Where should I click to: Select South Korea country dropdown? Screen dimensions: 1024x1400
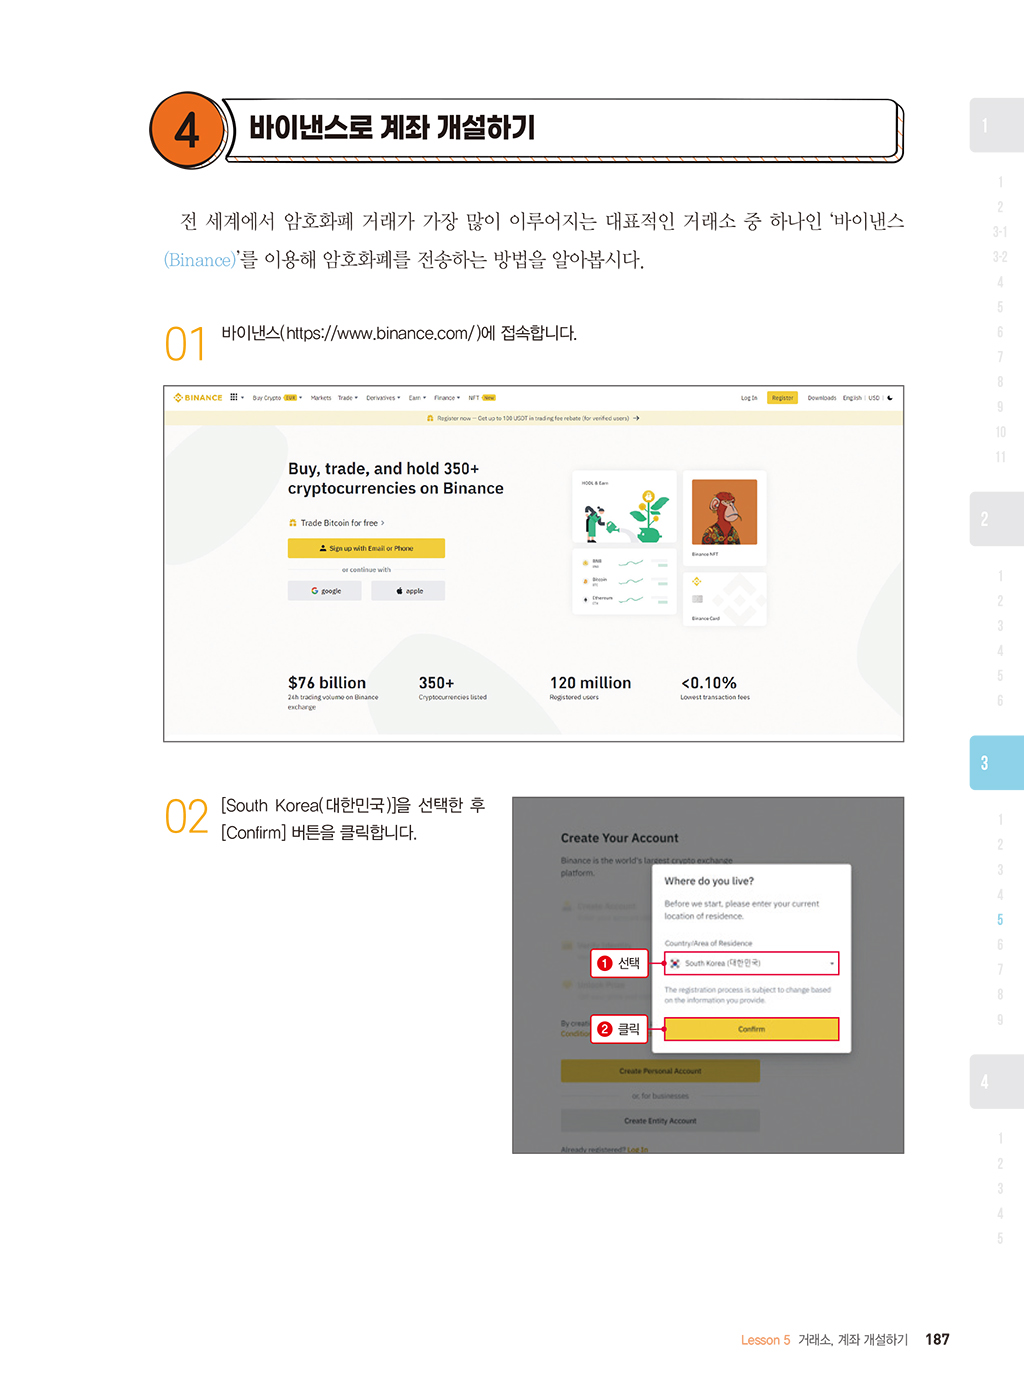751,963
